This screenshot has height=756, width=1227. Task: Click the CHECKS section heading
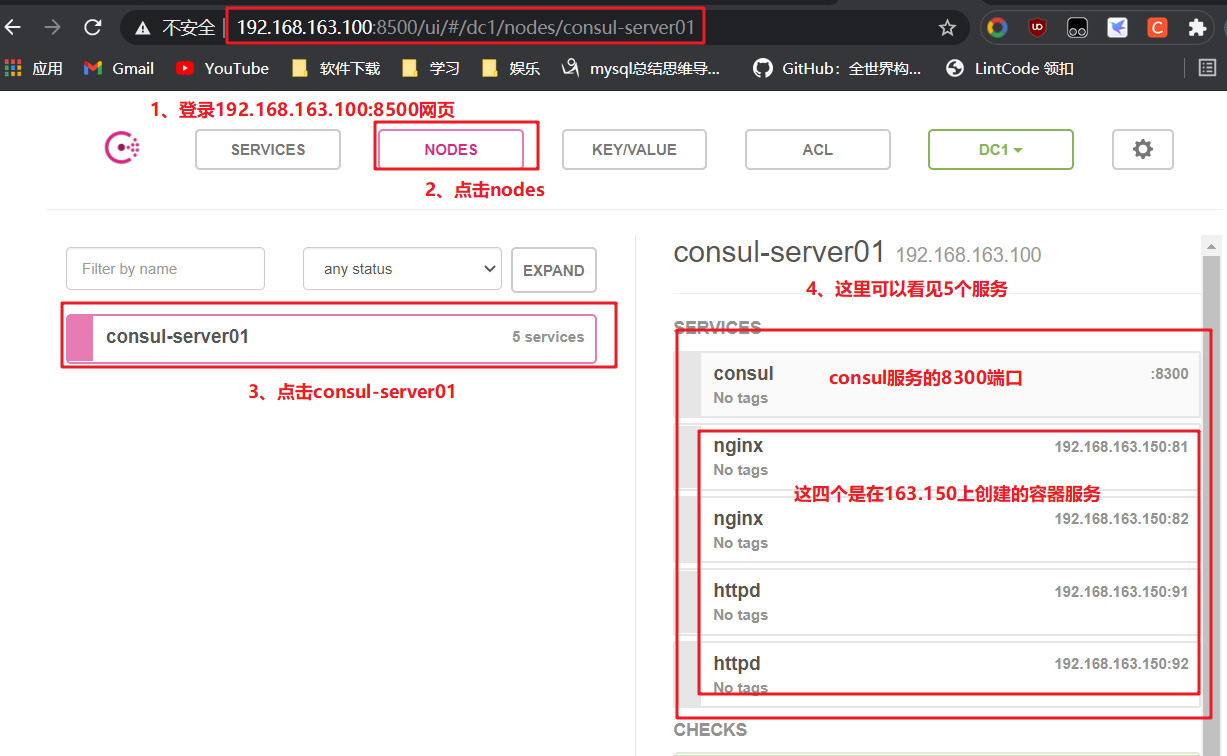coord(710,730)
